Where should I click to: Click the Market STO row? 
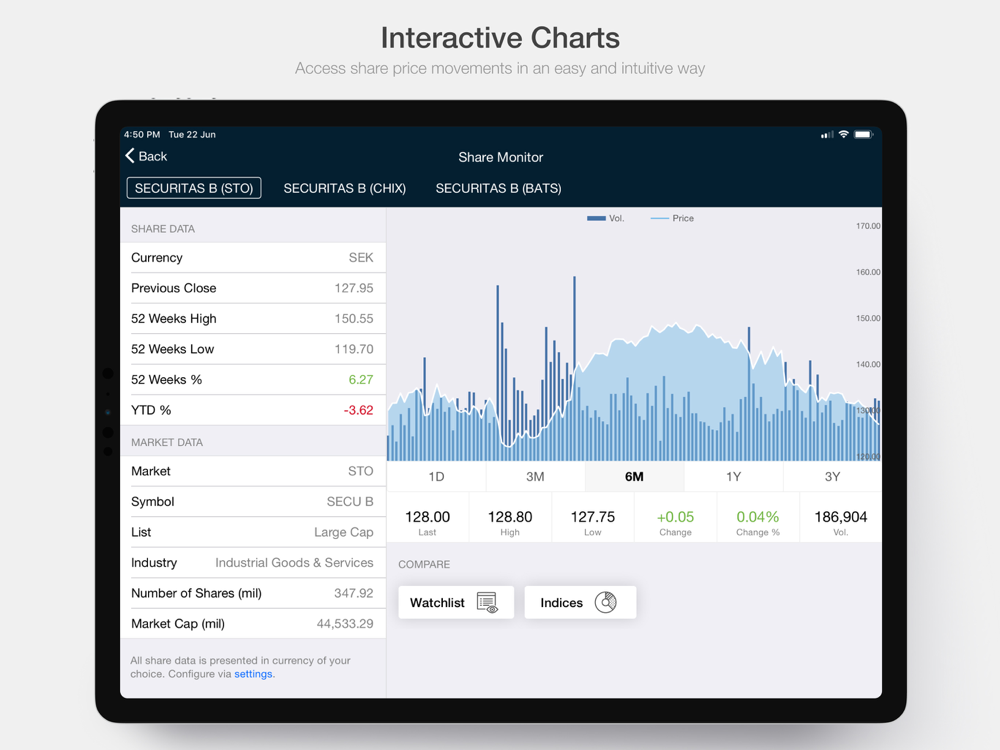point(253,471)
